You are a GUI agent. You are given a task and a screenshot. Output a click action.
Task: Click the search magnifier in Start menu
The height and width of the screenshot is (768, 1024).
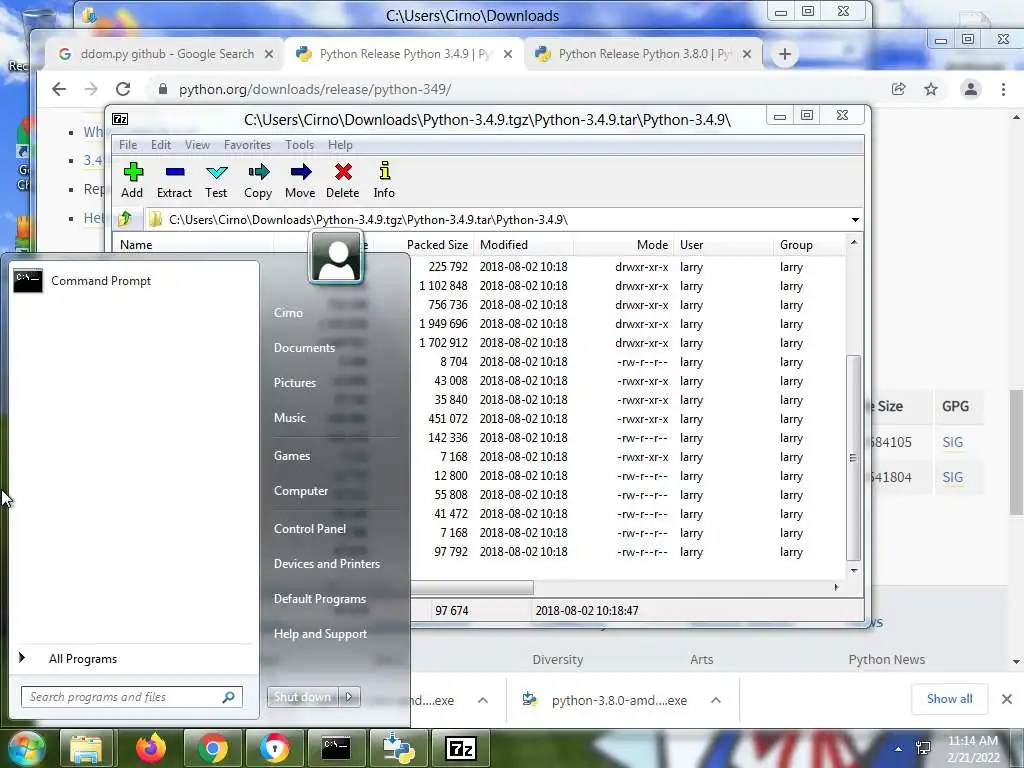tap(229, 697)
